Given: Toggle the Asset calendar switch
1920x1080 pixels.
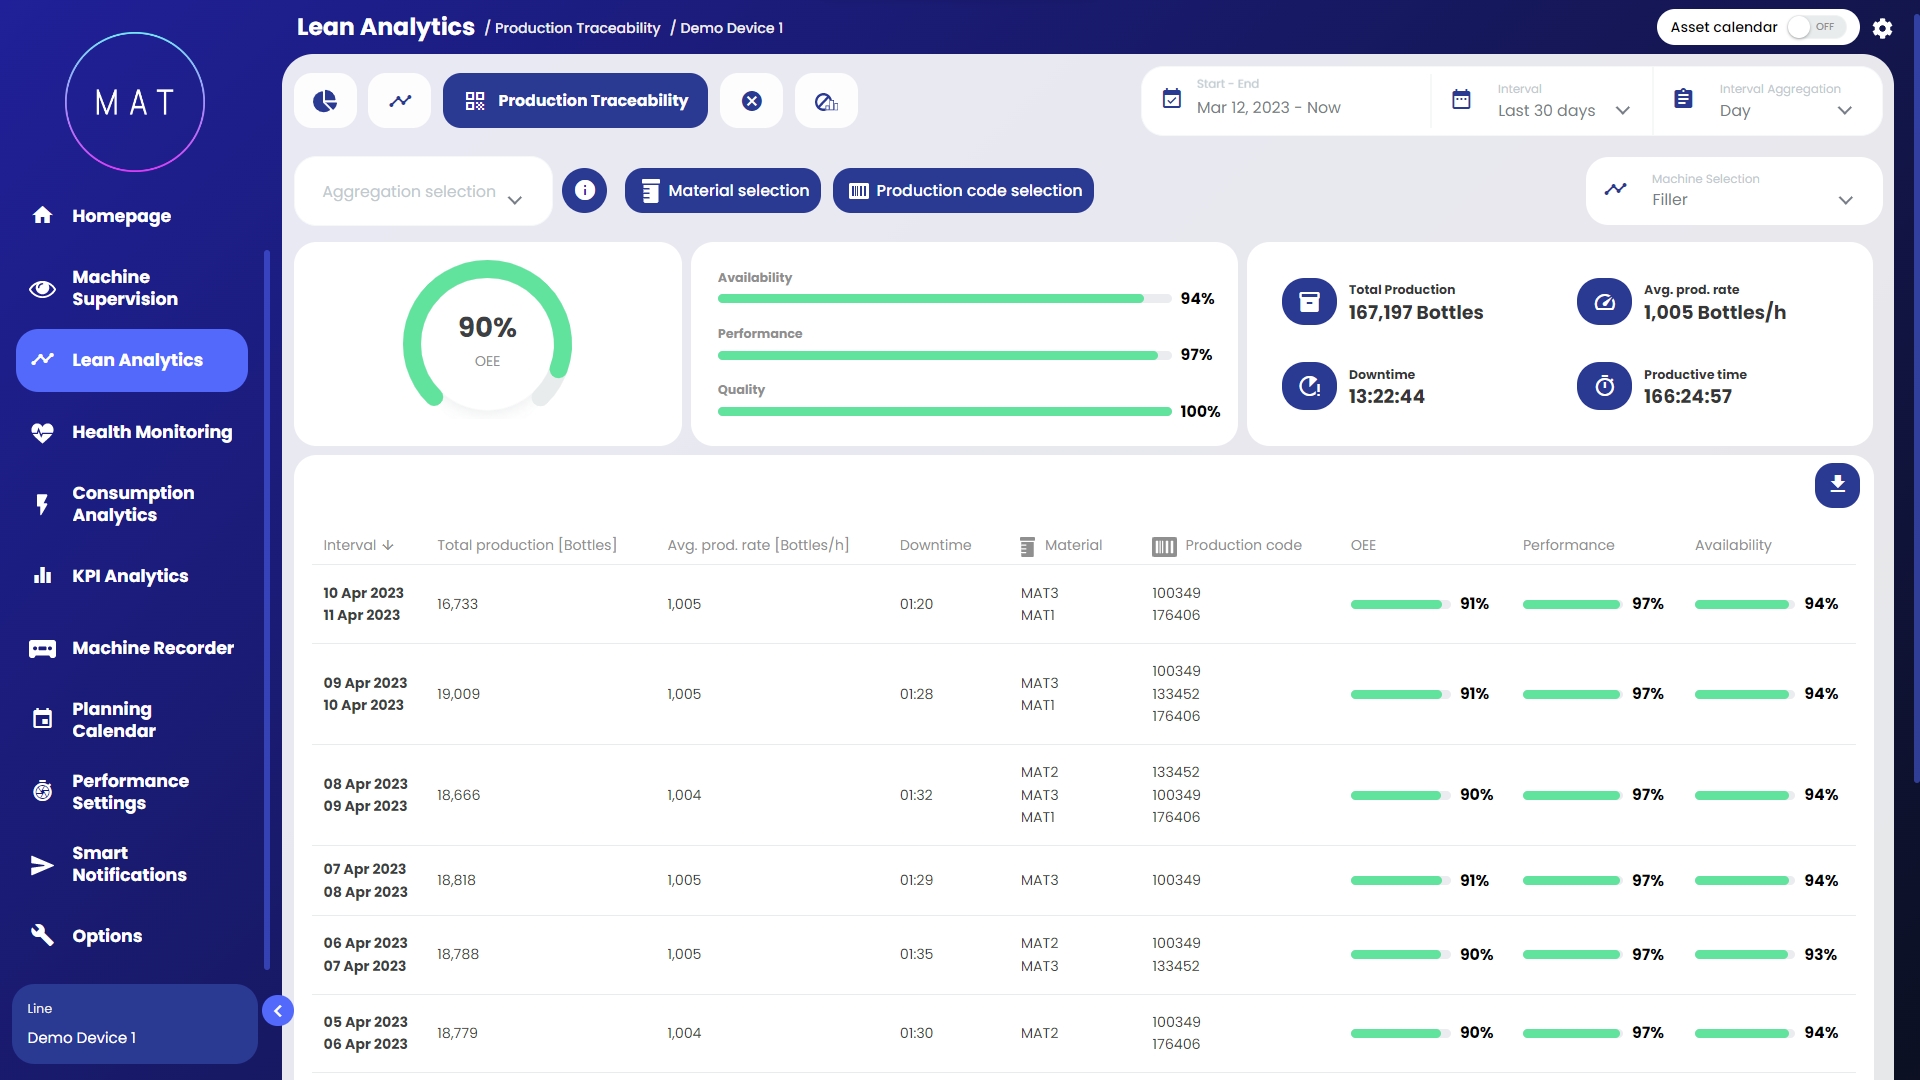Looking at the screenshot, I should [x=1815, y=27].
